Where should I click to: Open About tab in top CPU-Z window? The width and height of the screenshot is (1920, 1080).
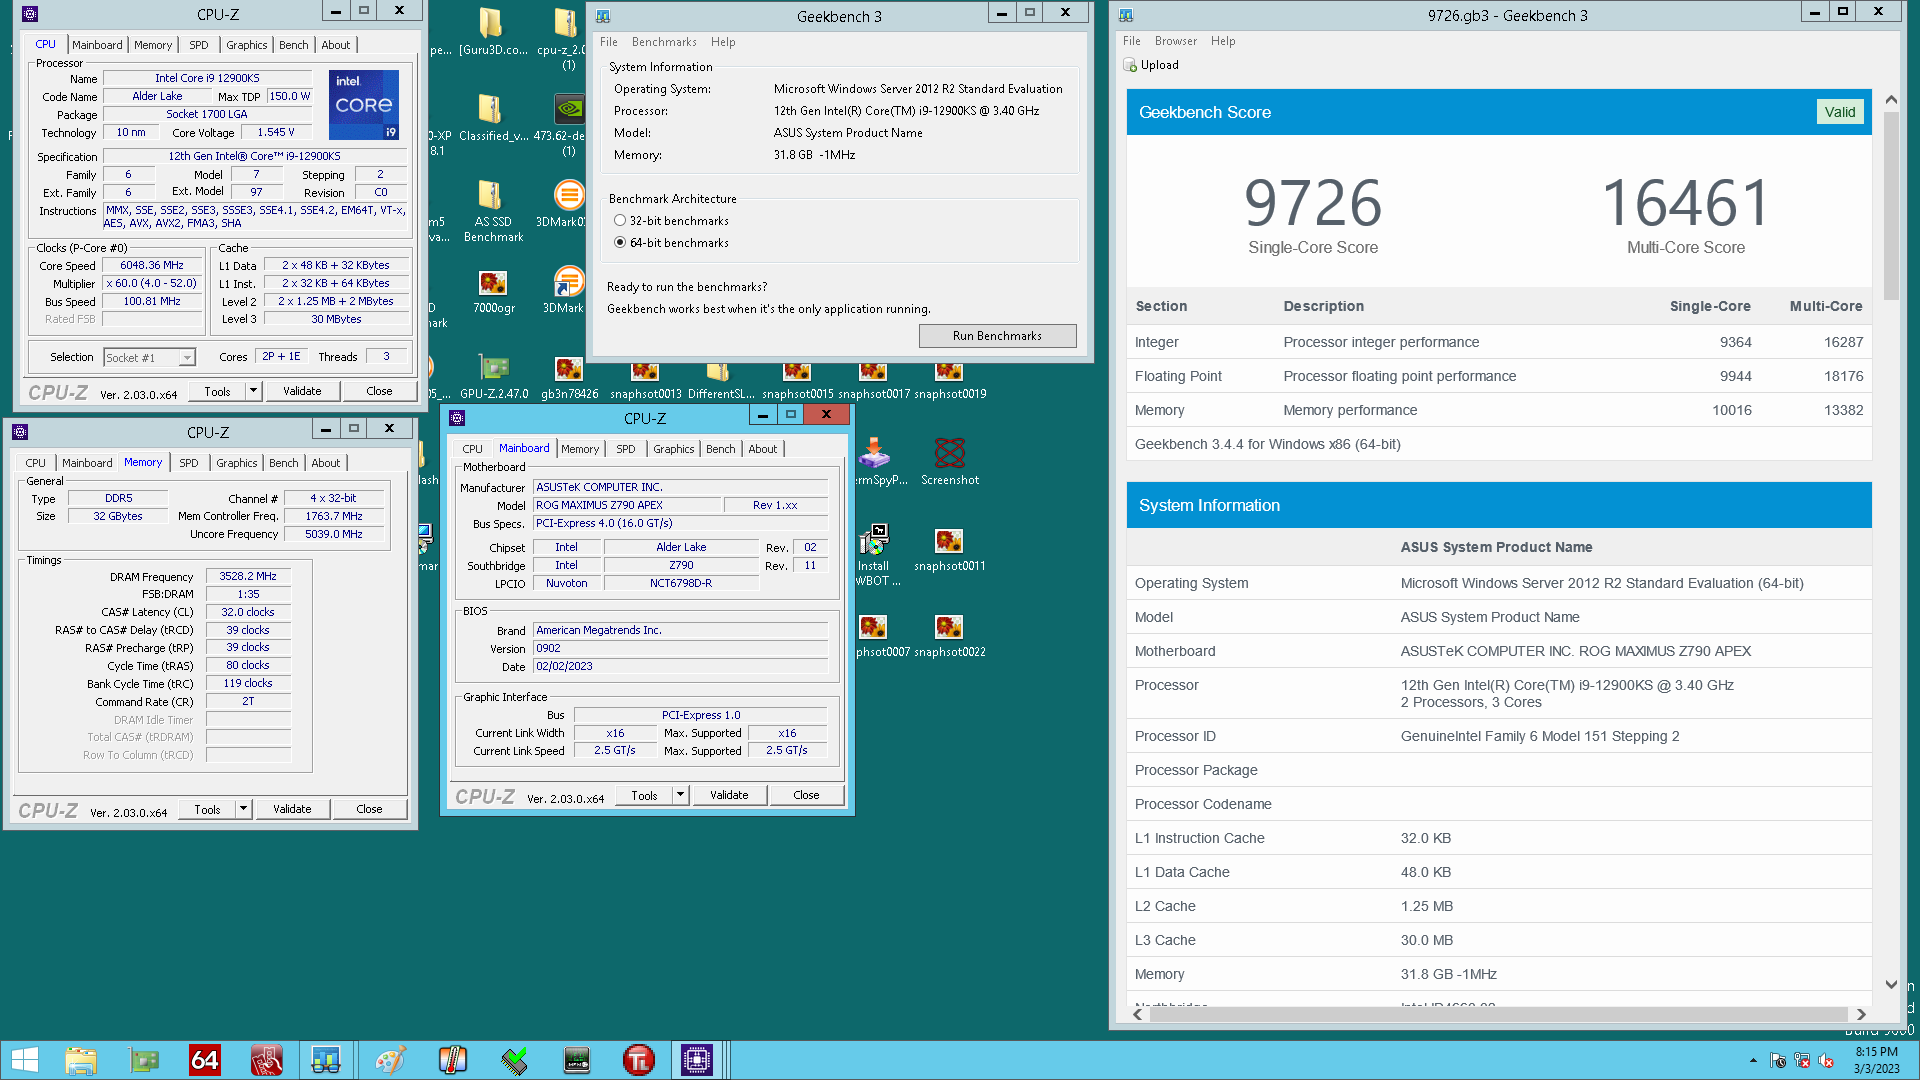(x=336, y=45)
